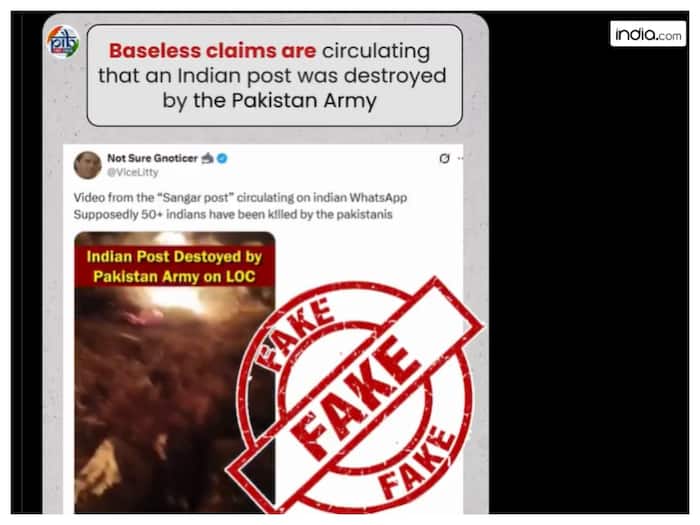Play the embedded tweet video

(x=175, y=372)
